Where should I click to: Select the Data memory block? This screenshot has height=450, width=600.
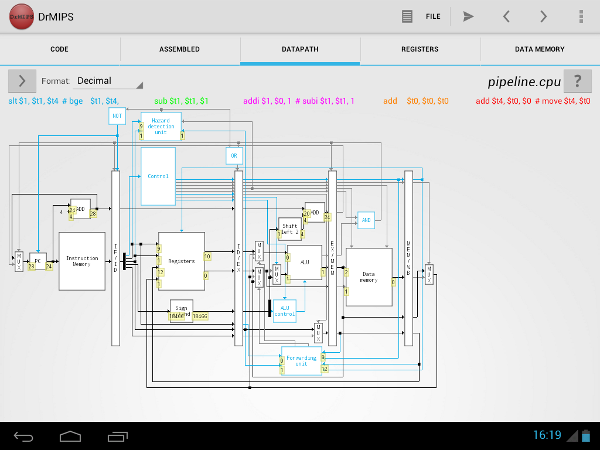[x=369, y=276]
